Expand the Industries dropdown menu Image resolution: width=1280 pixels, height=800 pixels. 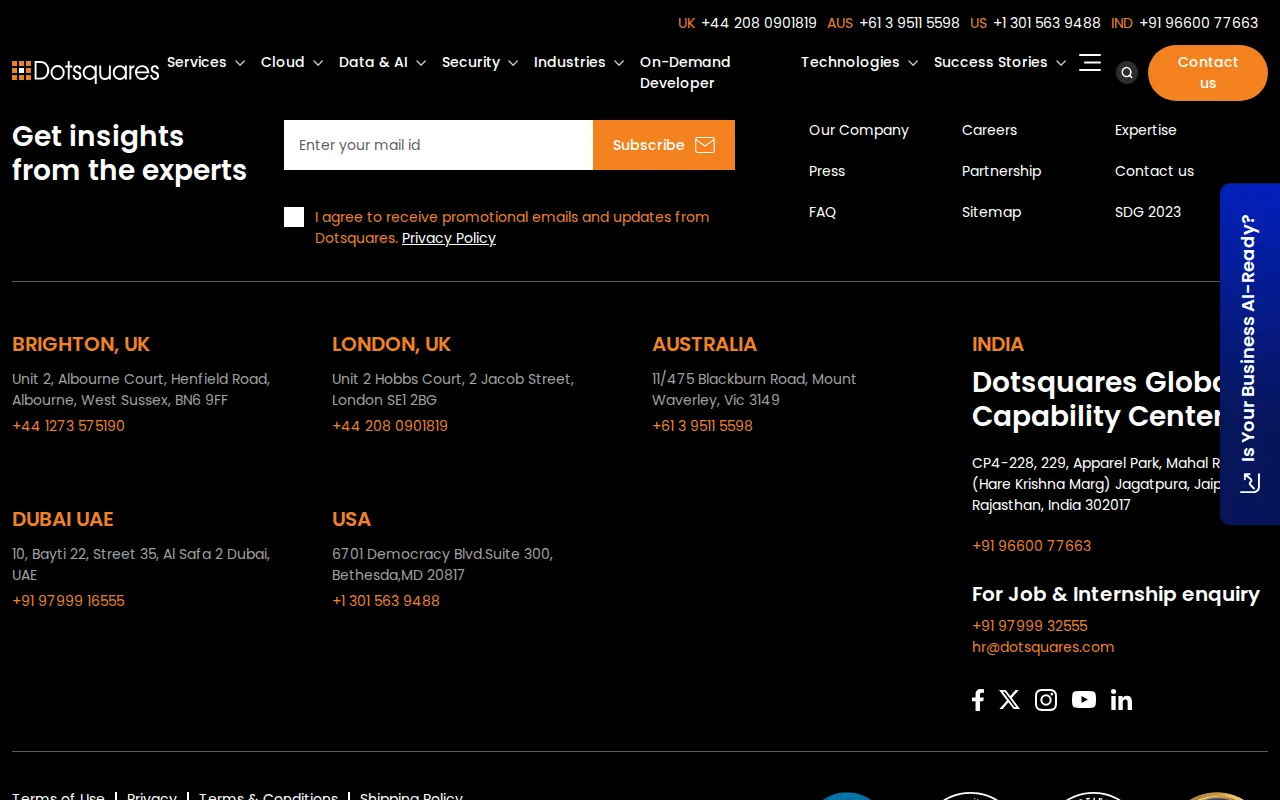[579, 62]
